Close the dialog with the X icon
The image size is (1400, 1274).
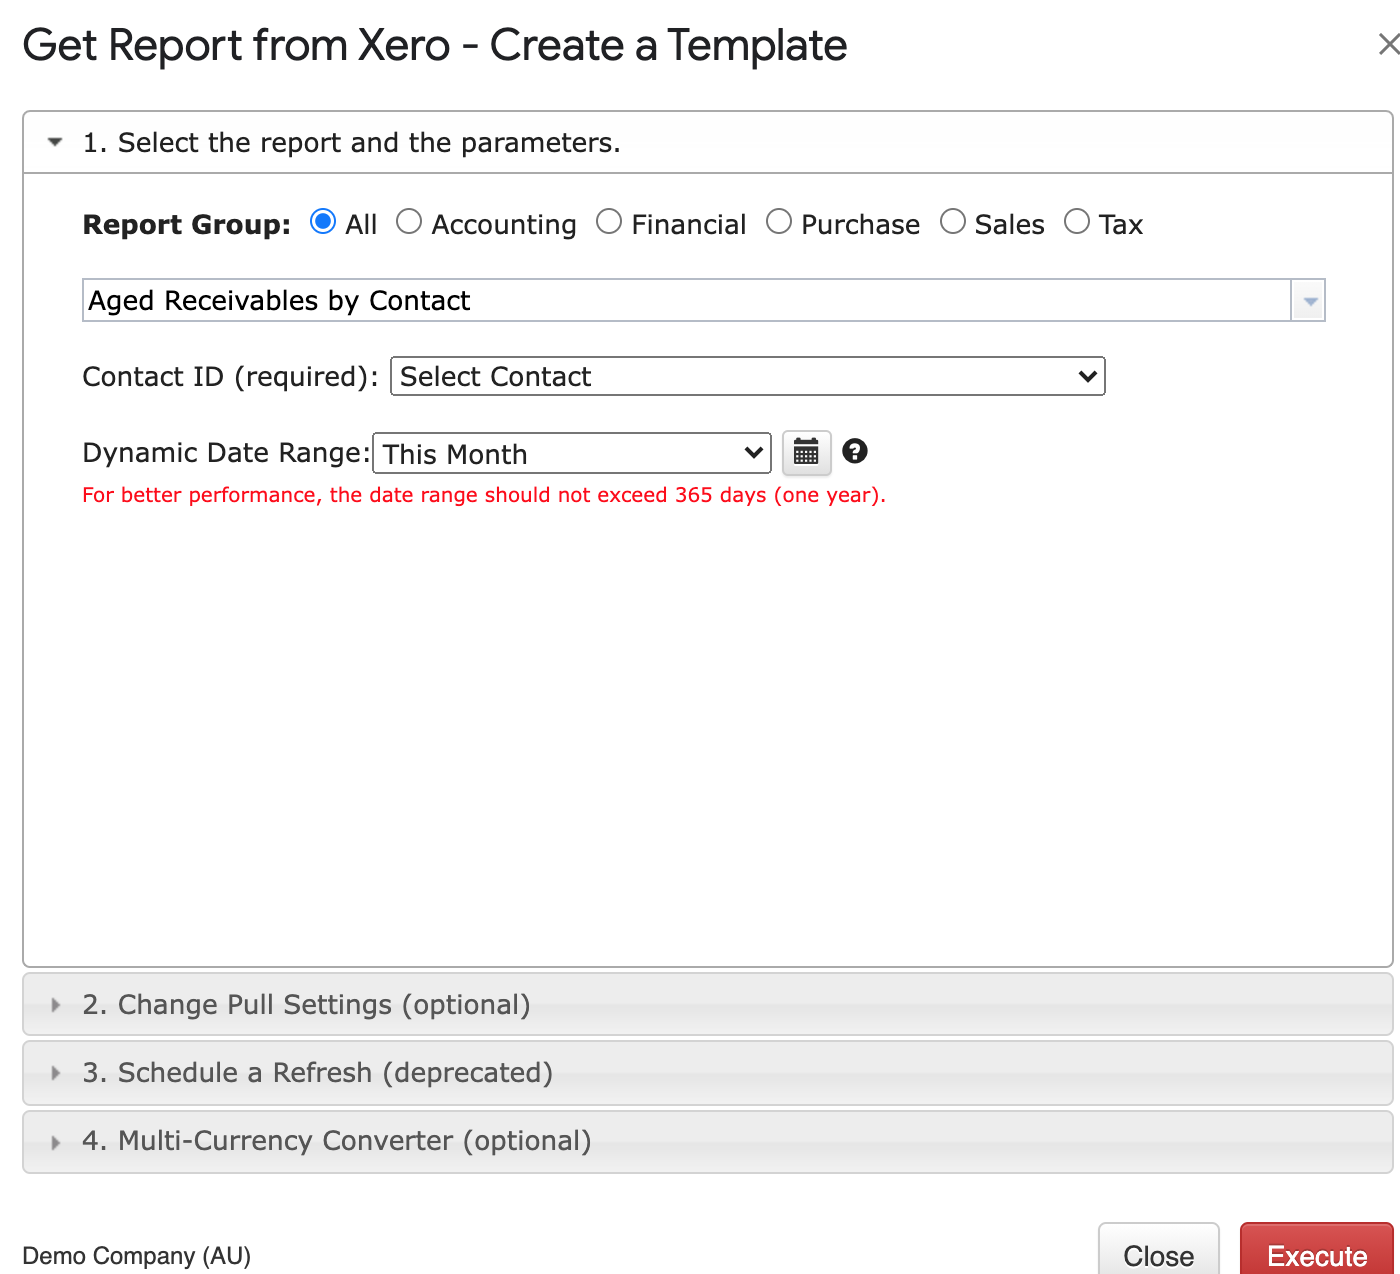click(1388, 45)
